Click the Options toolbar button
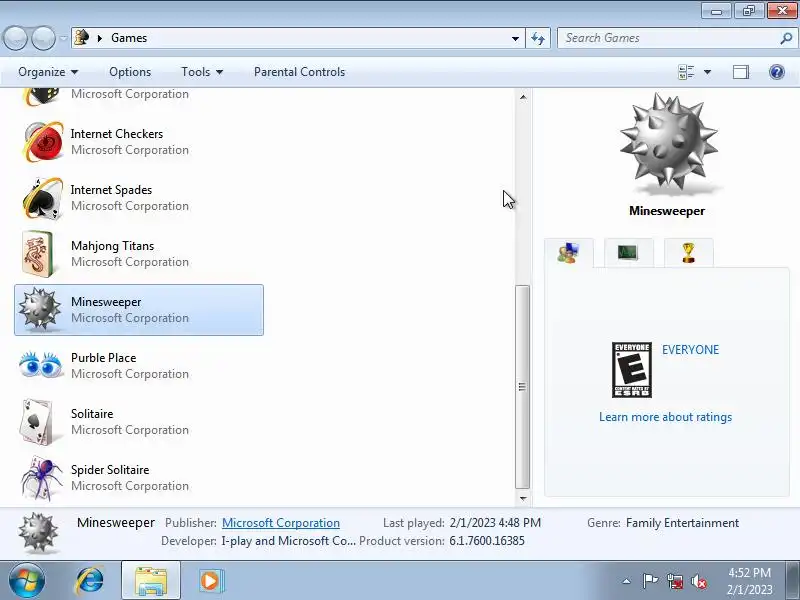This screenshot has height=600, width=800. 130,72
